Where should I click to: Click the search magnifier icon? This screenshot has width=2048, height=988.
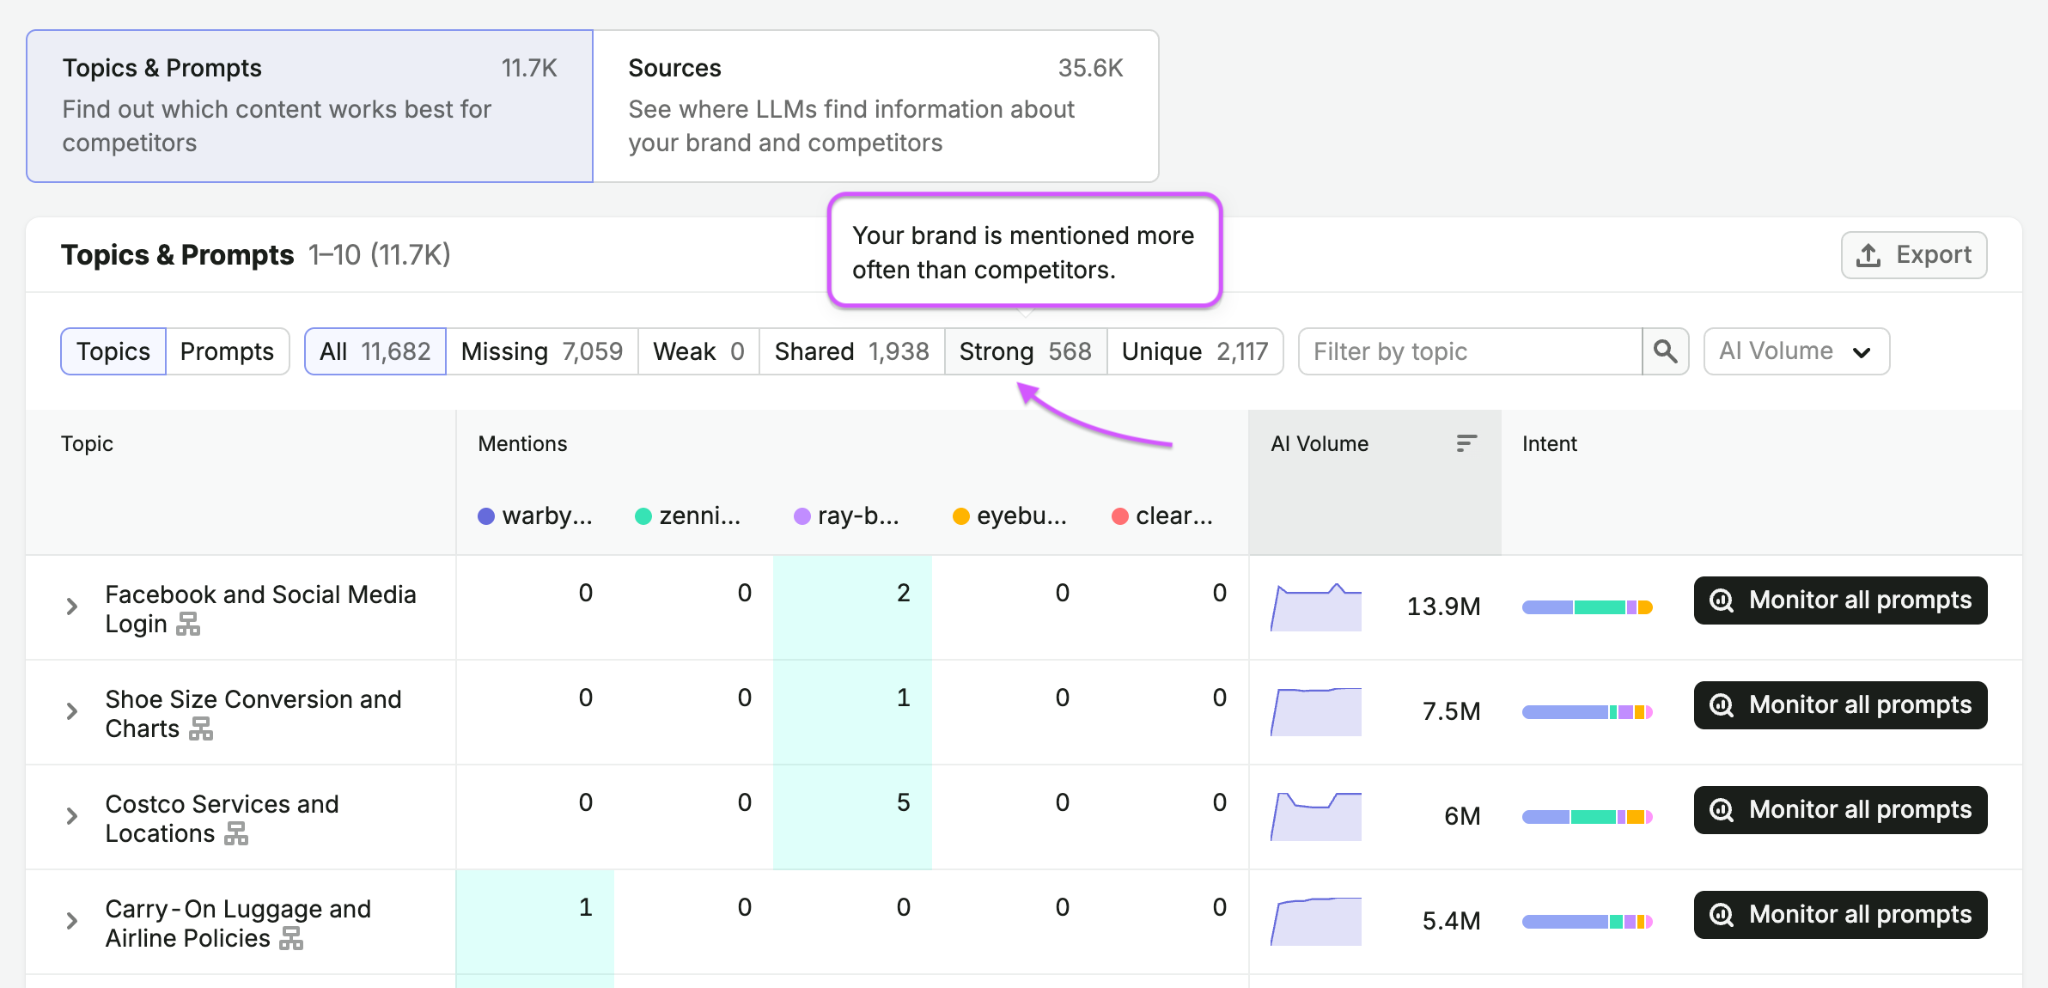pyautogui.click(x=1665, y=352)
